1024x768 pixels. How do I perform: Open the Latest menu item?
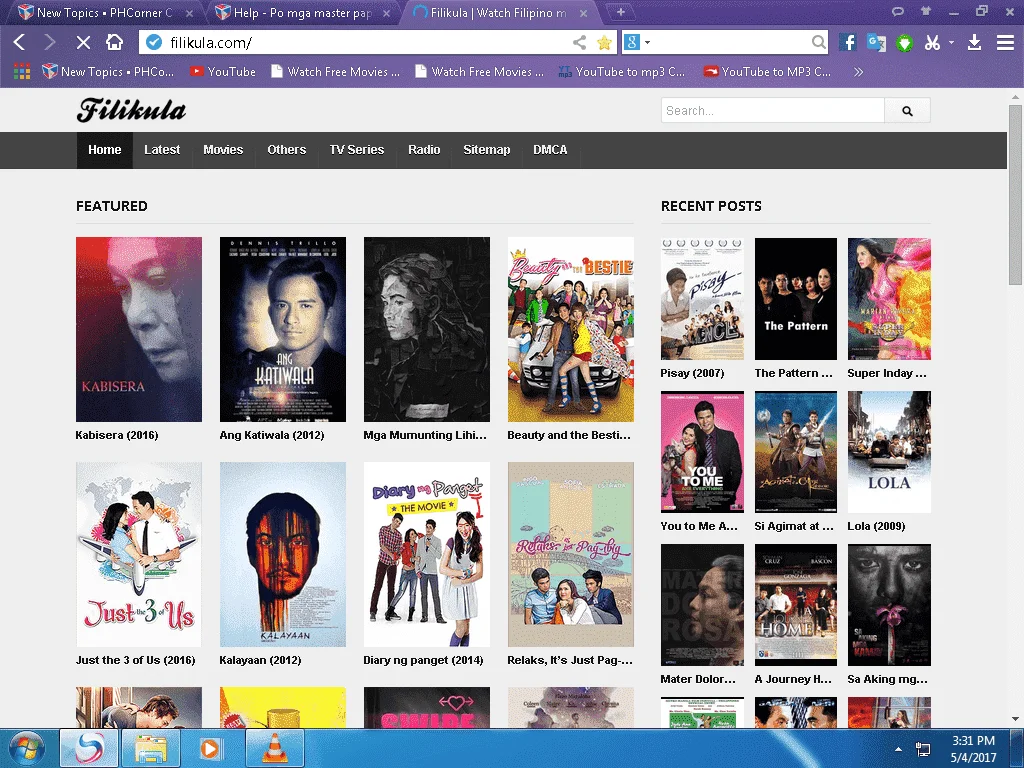click(162, 150)
